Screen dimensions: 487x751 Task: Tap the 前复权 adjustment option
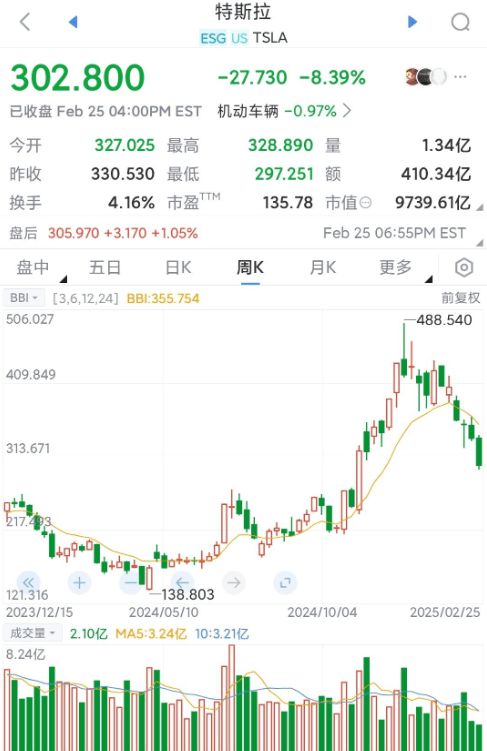(x=460, y=298)
